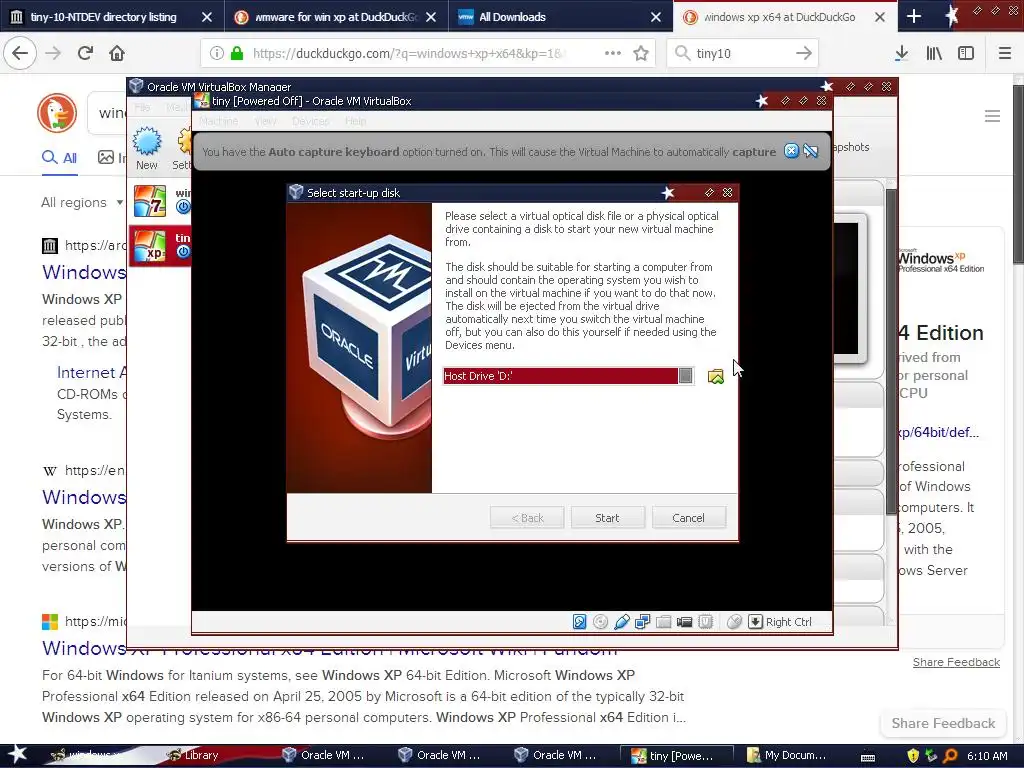The width and height of the screenshot is (1024, 768).
Task: Open Devices menu in tiny VM window
Action: pyautogui.click(x=311, y=121)
